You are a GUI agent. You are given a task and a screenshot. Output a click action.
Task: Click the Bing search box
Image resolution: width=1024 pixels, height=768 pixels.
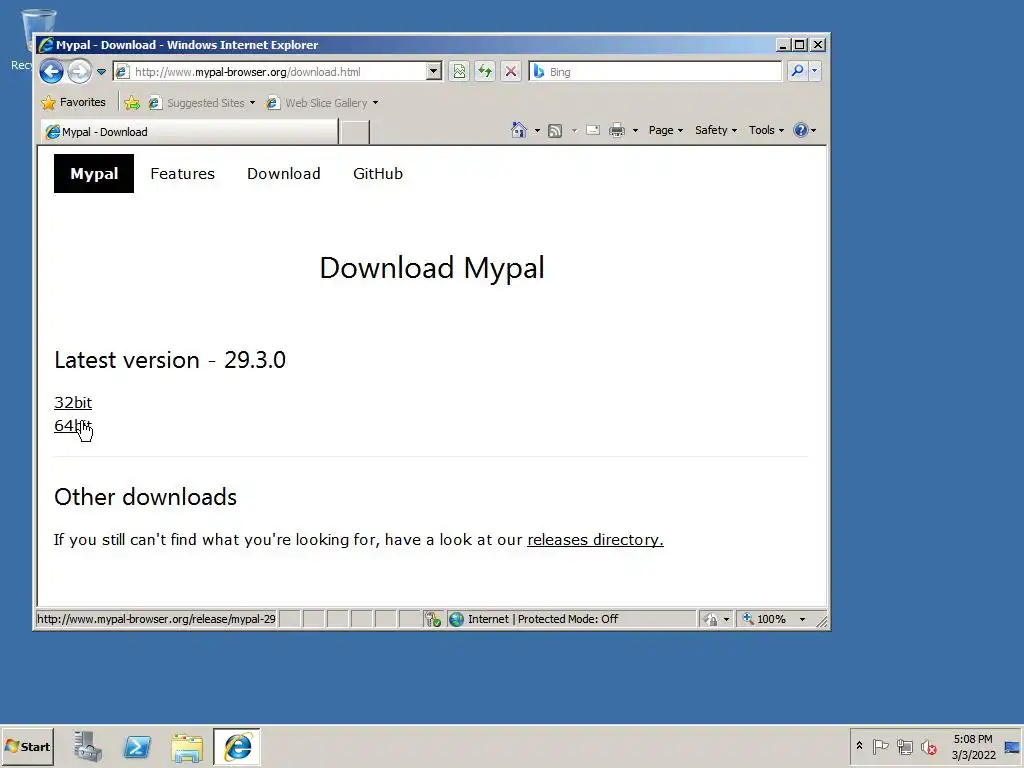coord(655,71)
